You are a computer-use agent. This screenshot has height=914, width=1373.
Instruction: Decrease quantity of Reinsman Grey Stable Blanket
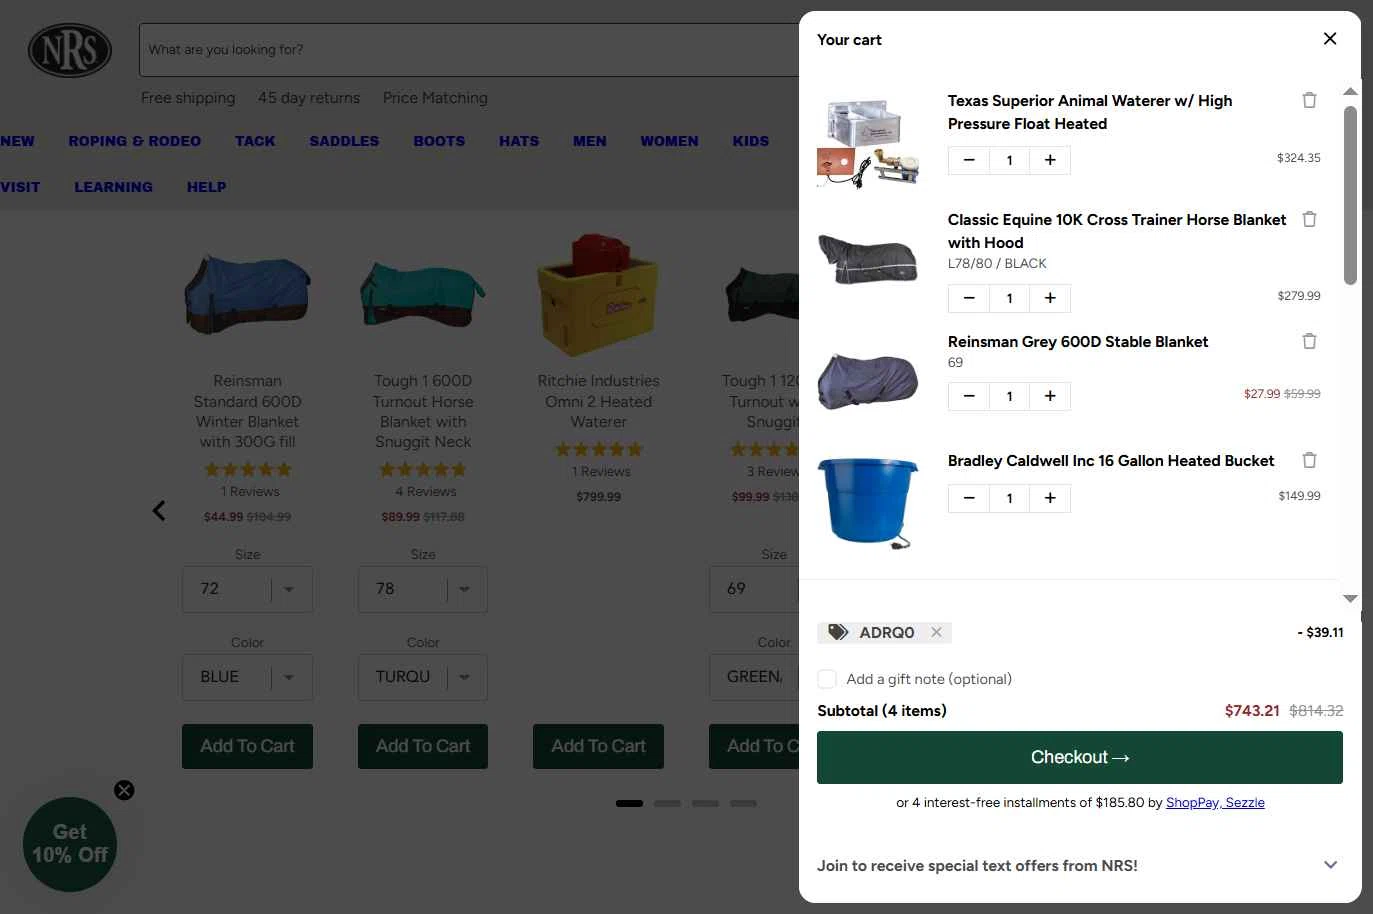point(969,396)
